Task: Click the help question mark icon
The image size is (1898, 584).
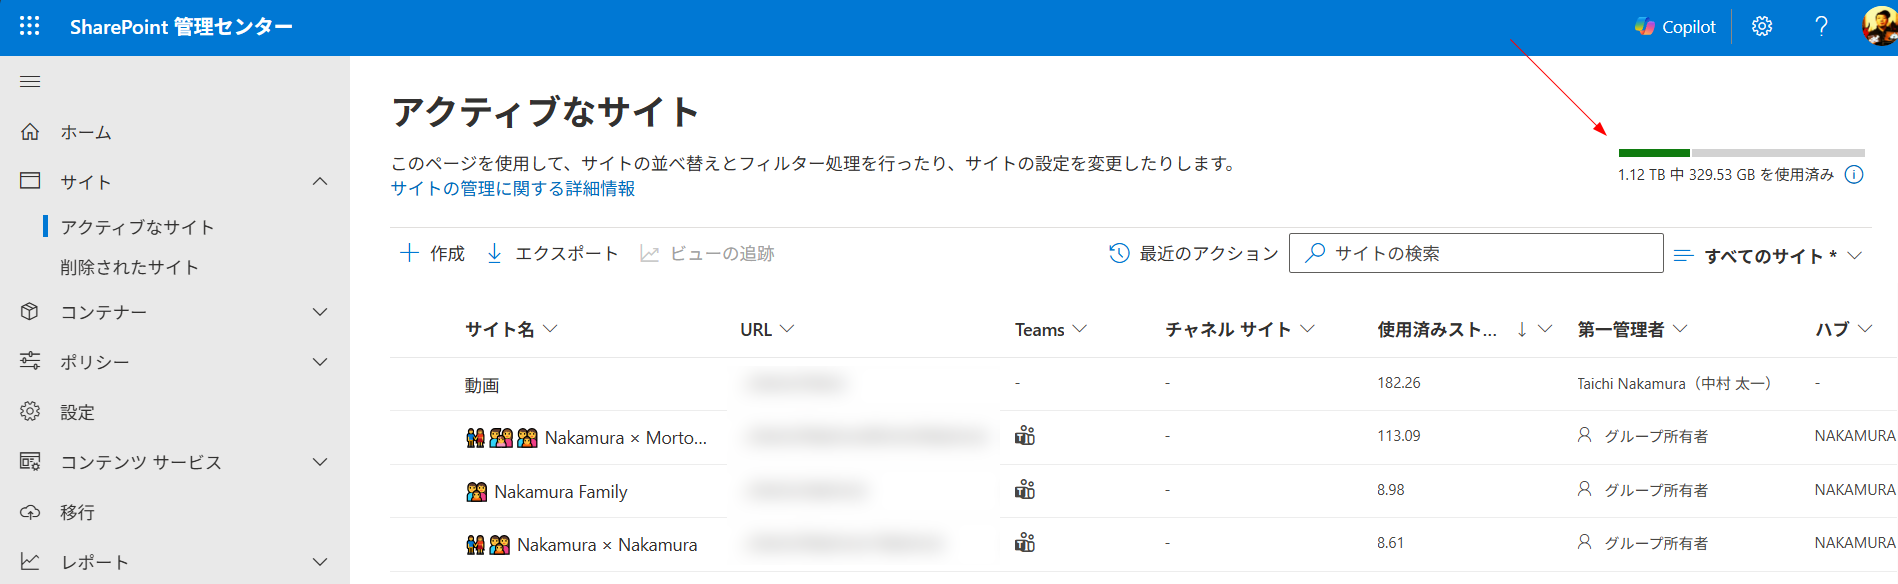Action: (1821, 27)
